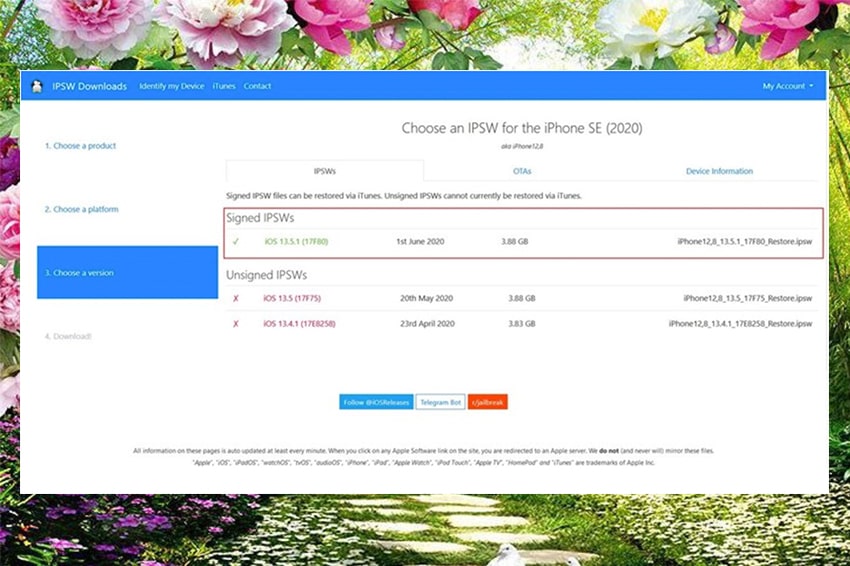The image size is (850, 566).
Task: Click the Follow @iOSReleases button
Action: [376, 402]
